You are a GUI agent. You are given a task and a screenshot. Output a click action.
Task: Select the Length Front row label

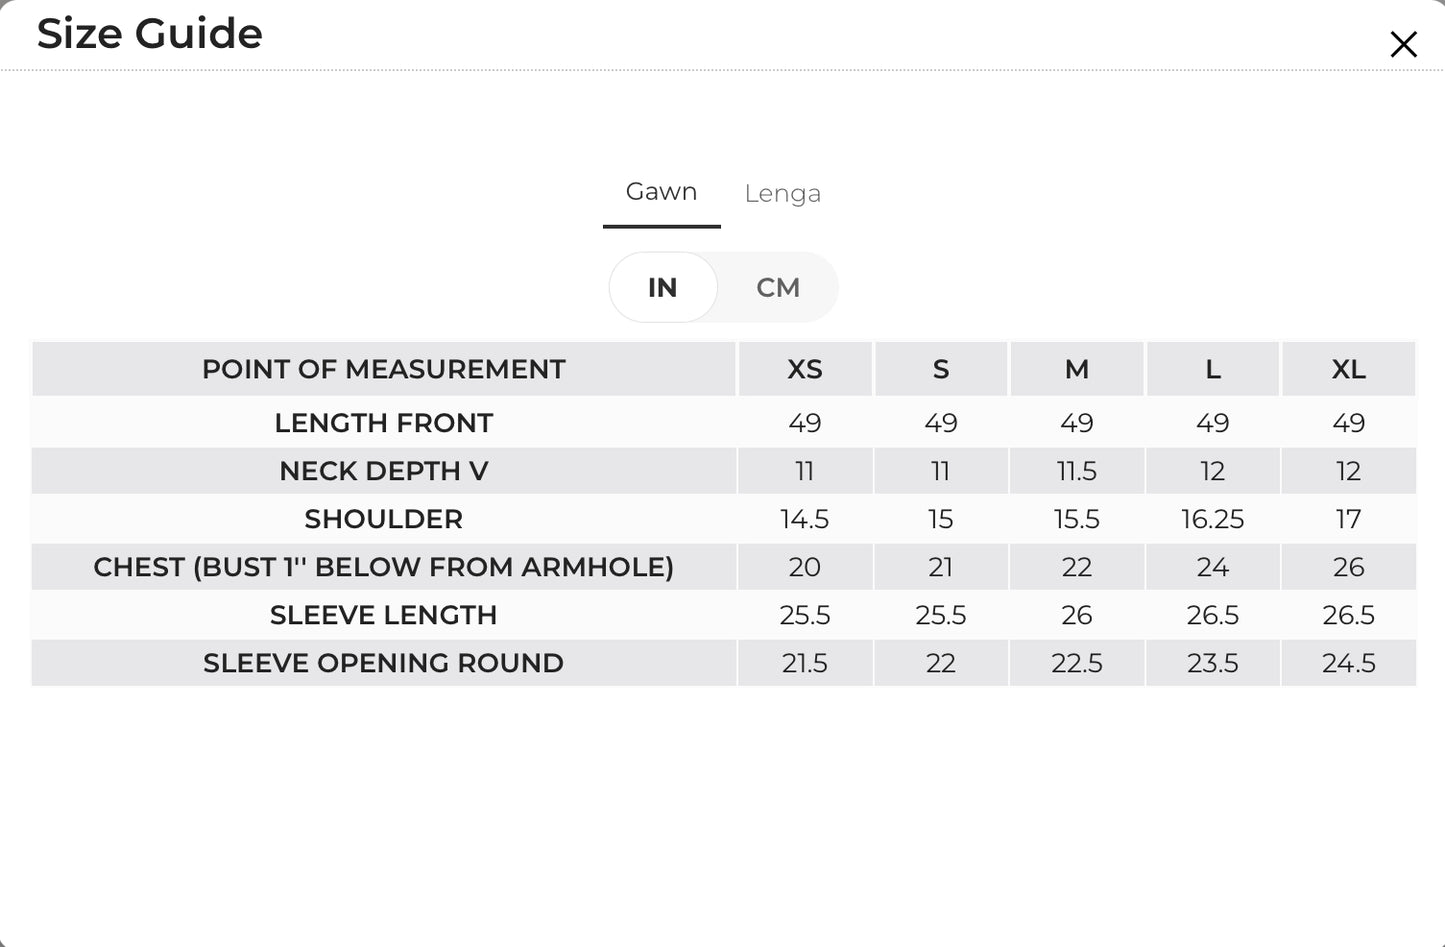[x=384, y=423]
